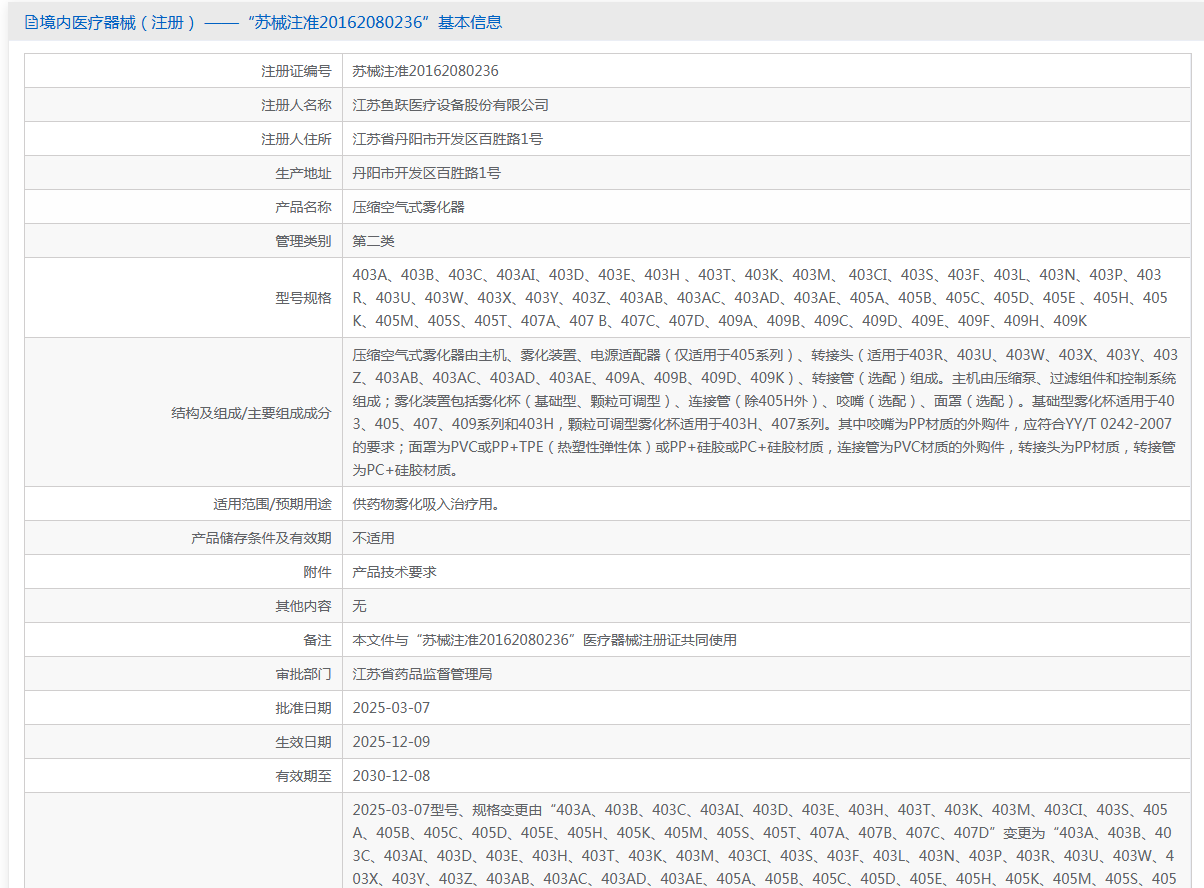Select the remark text starting 本文件与

pyautogui.click(x=545, y=640)
